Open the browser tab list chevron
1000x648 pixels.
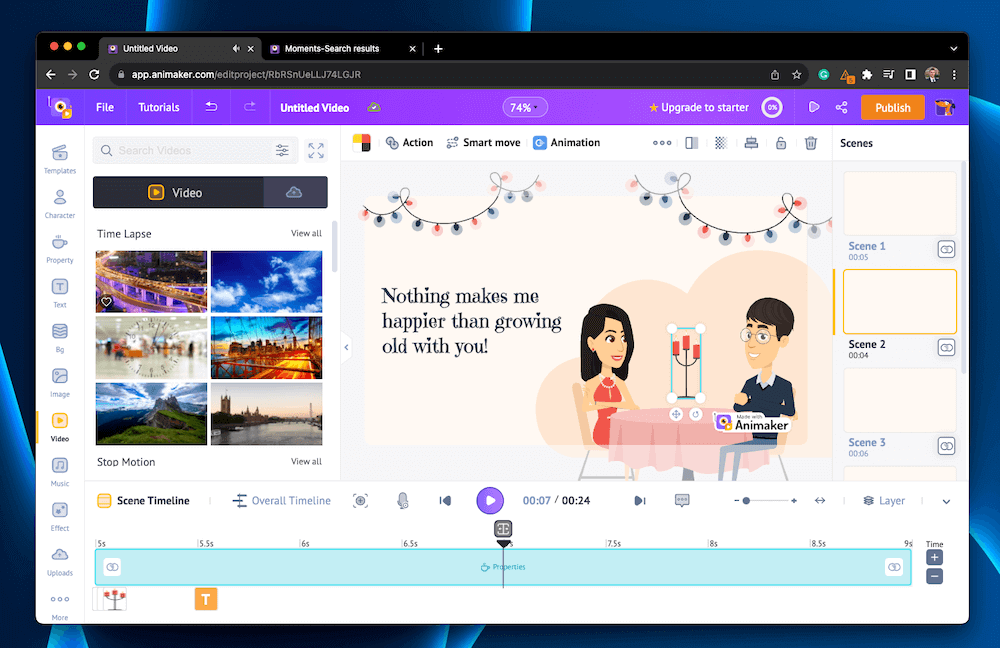[x=953, y=48]
